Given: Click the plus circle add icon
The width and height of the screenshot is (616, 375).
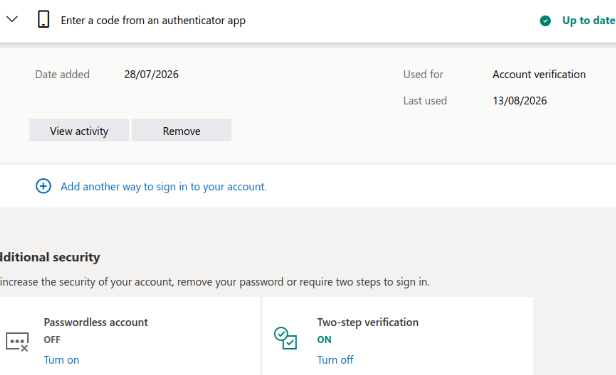Looking at the screenshot, I should tap(43, 186).
